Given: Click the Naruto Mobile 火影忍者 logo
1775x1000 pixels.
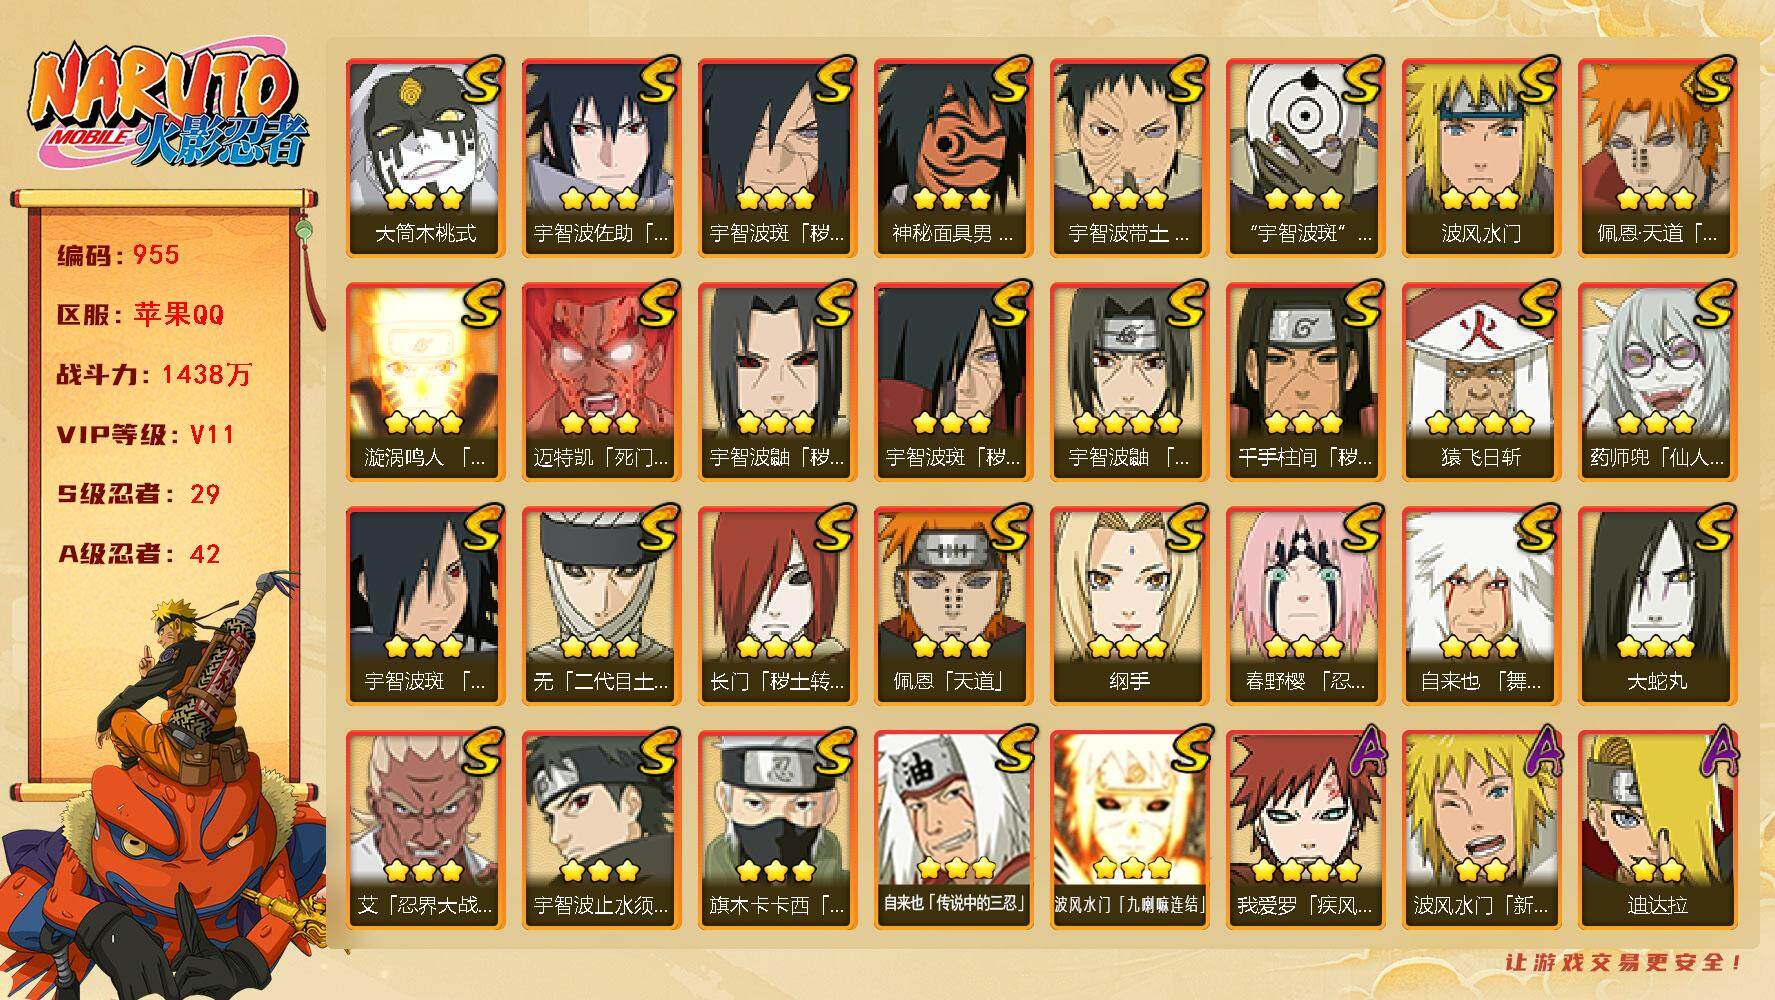Looking at the screenshot, I should coord(168,110).
